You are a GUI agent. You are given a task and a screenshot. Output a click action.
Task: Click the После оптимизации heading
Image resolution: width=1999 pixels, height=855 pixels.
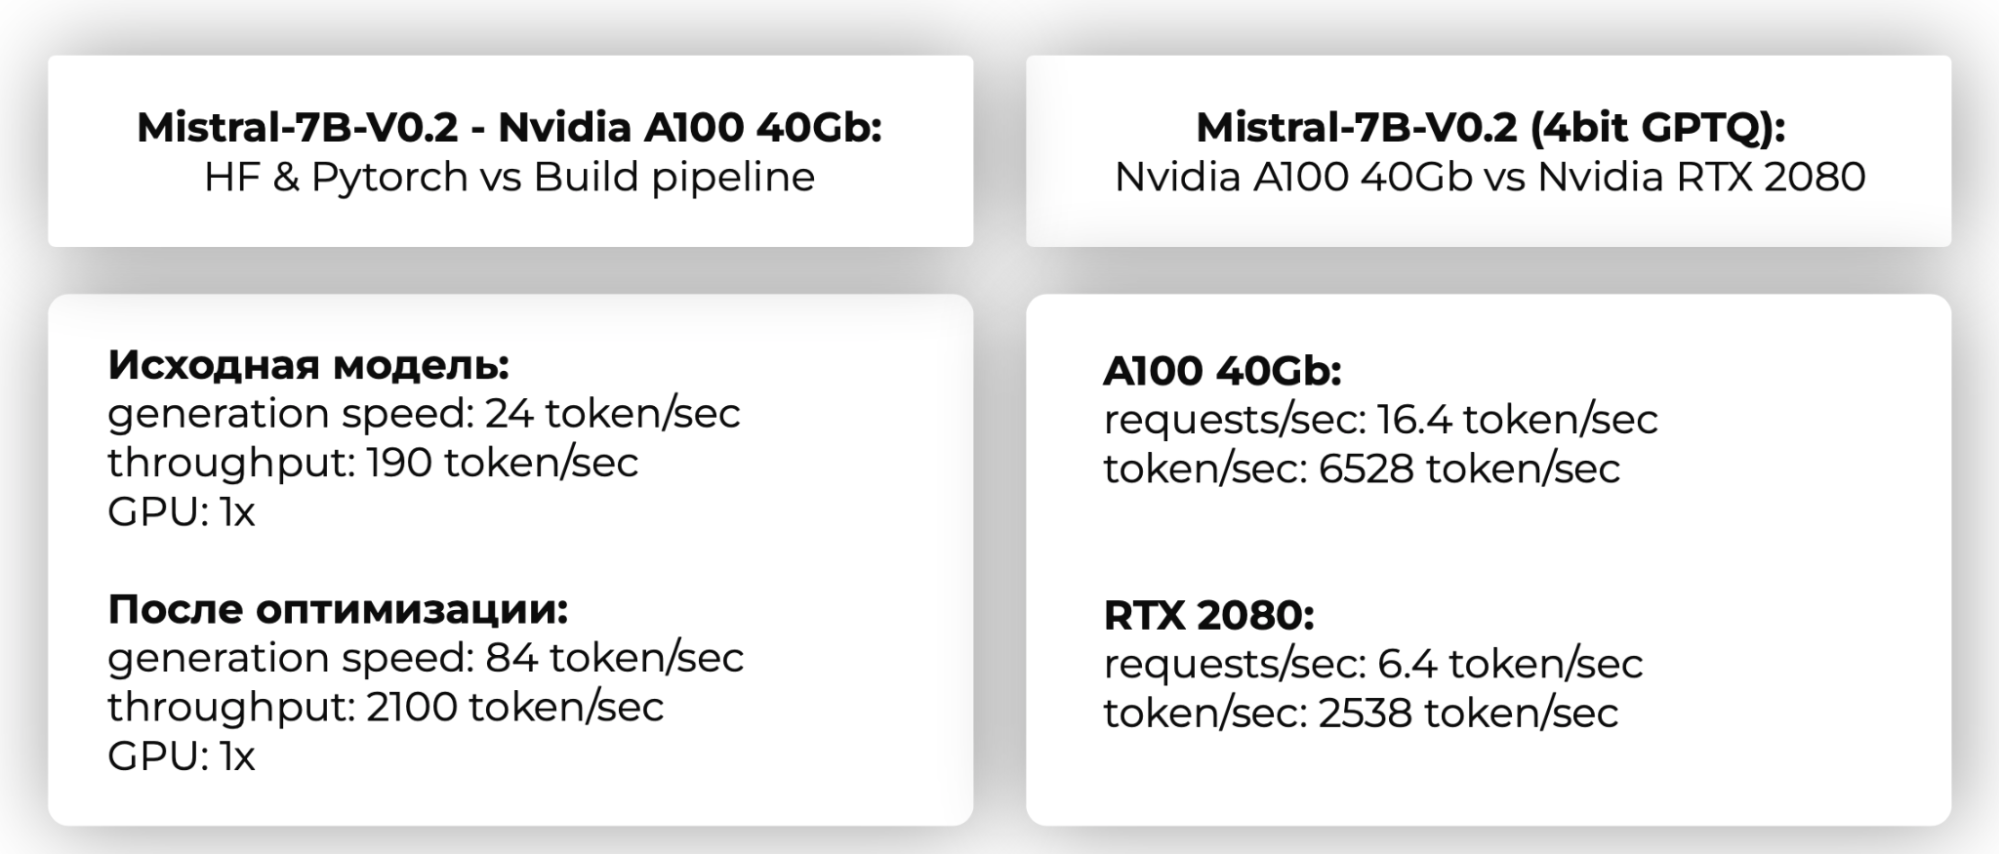337,609
